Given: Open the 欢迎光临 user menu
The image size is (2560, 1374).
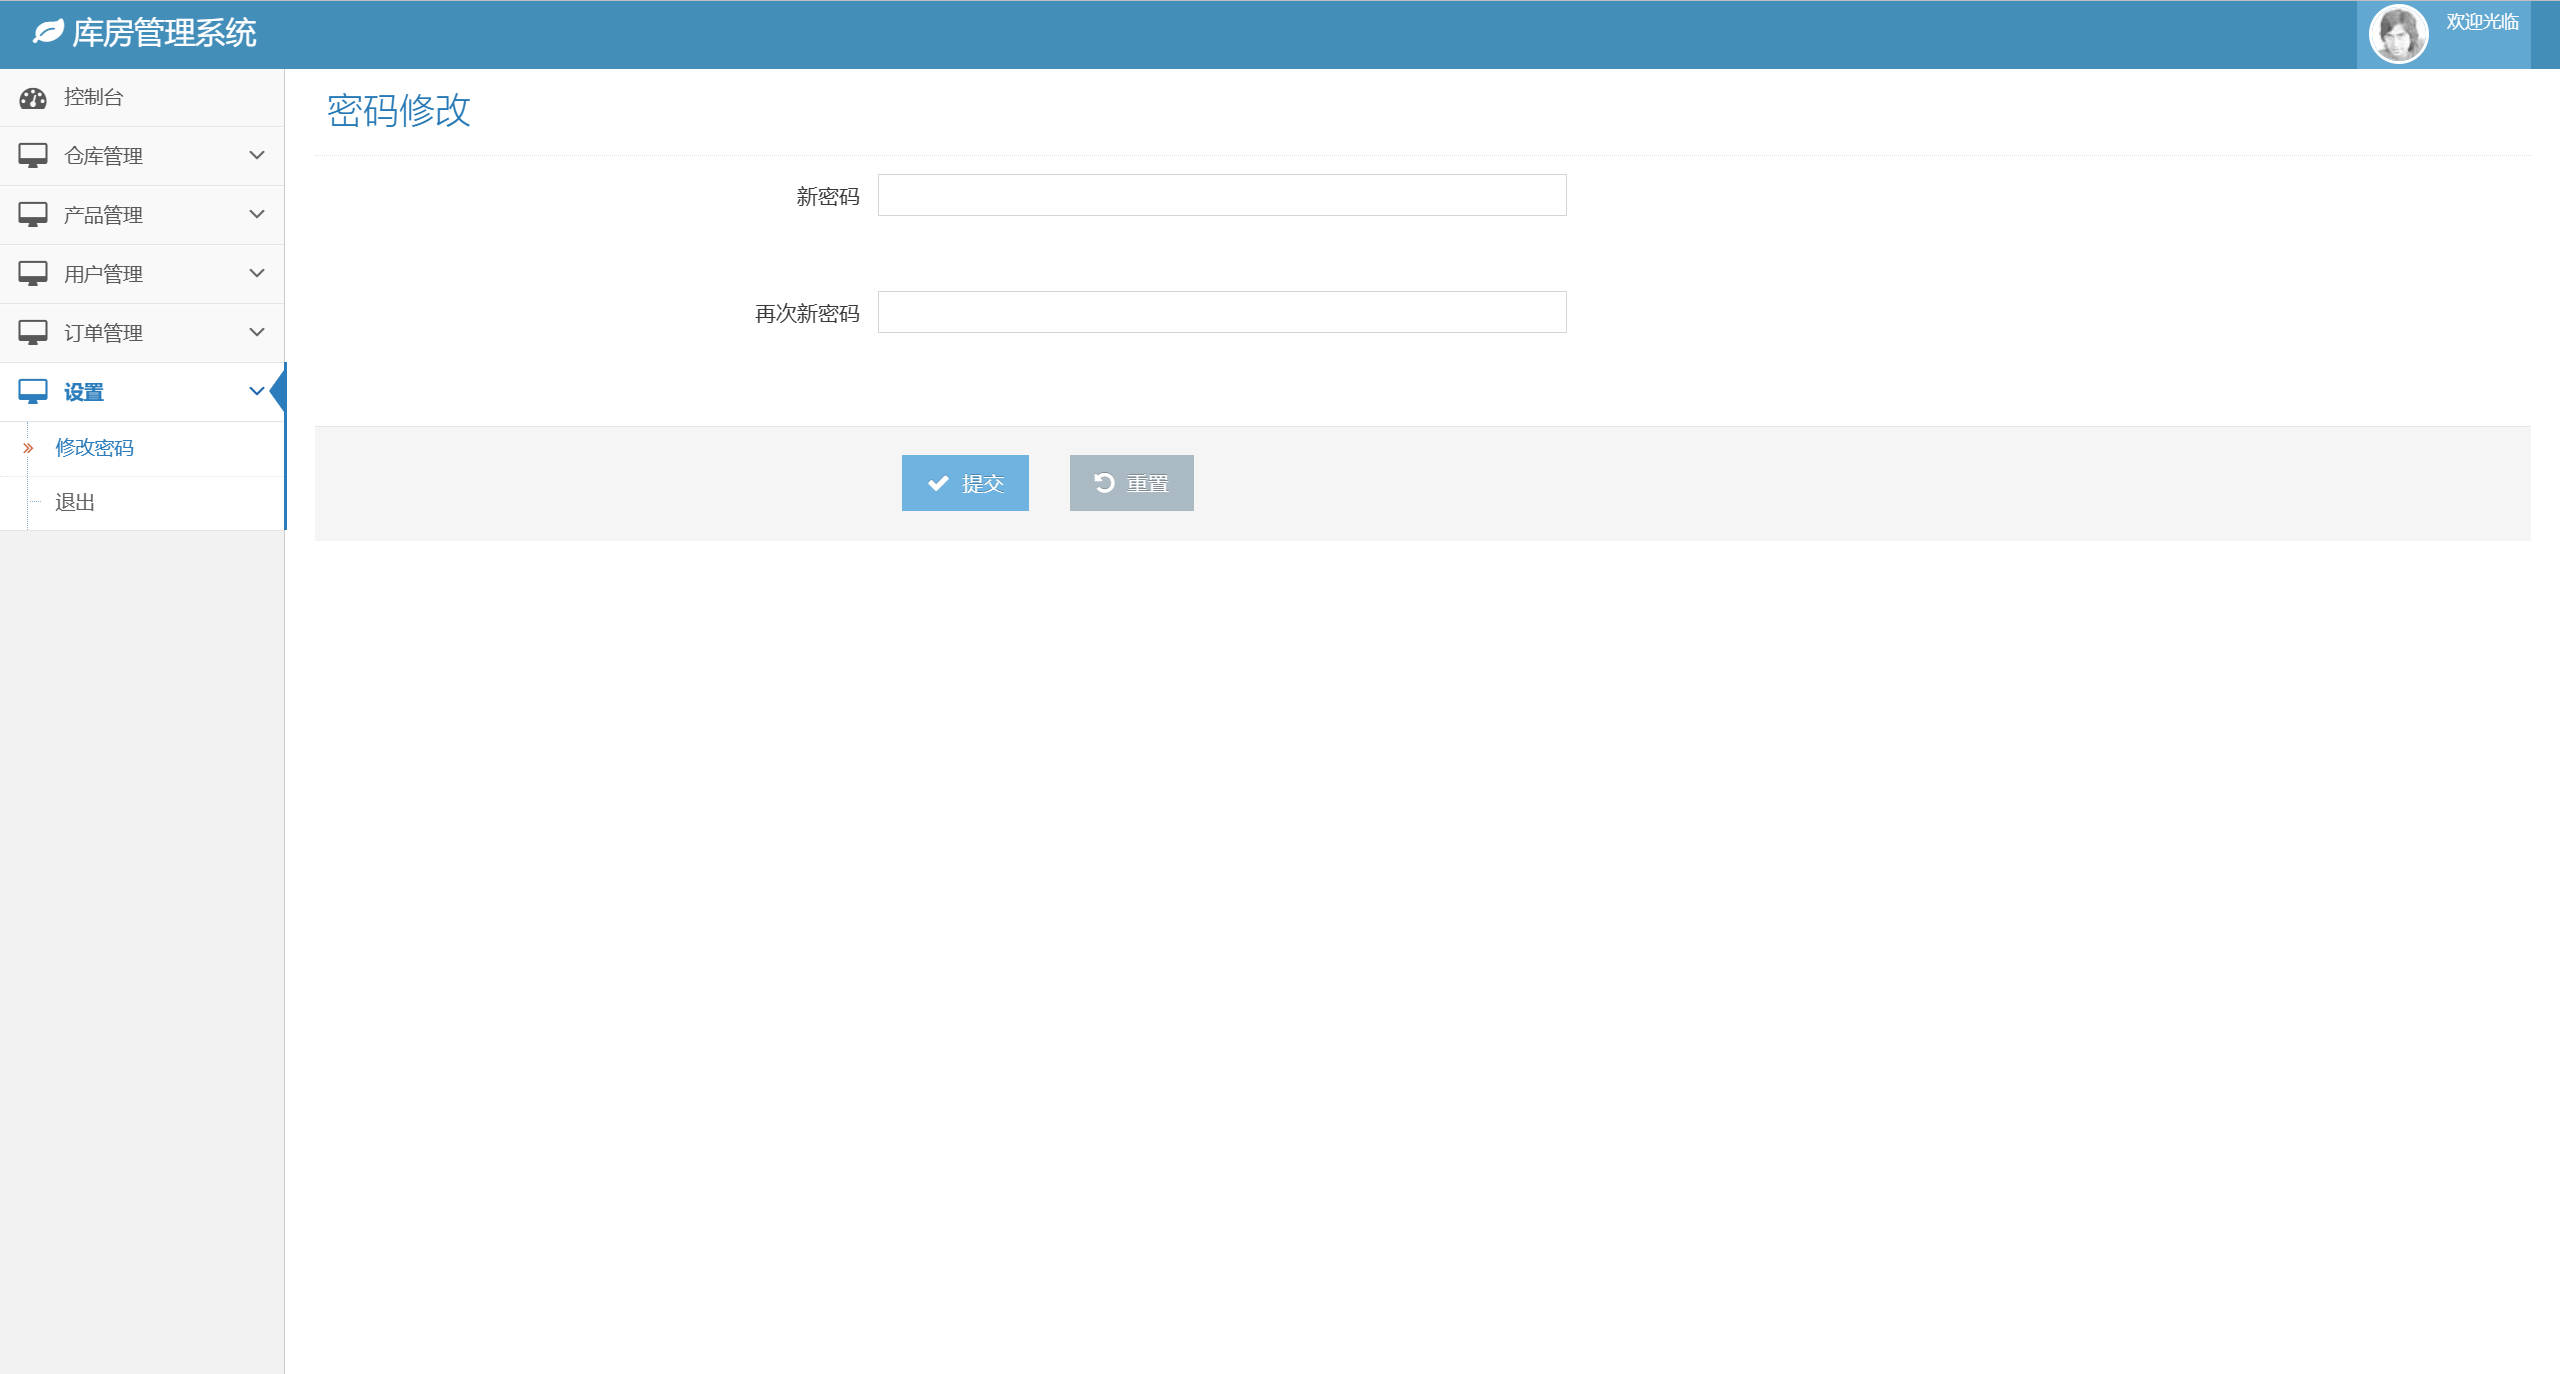Looking at the screenshot, I should click(x=2481, y=23).
